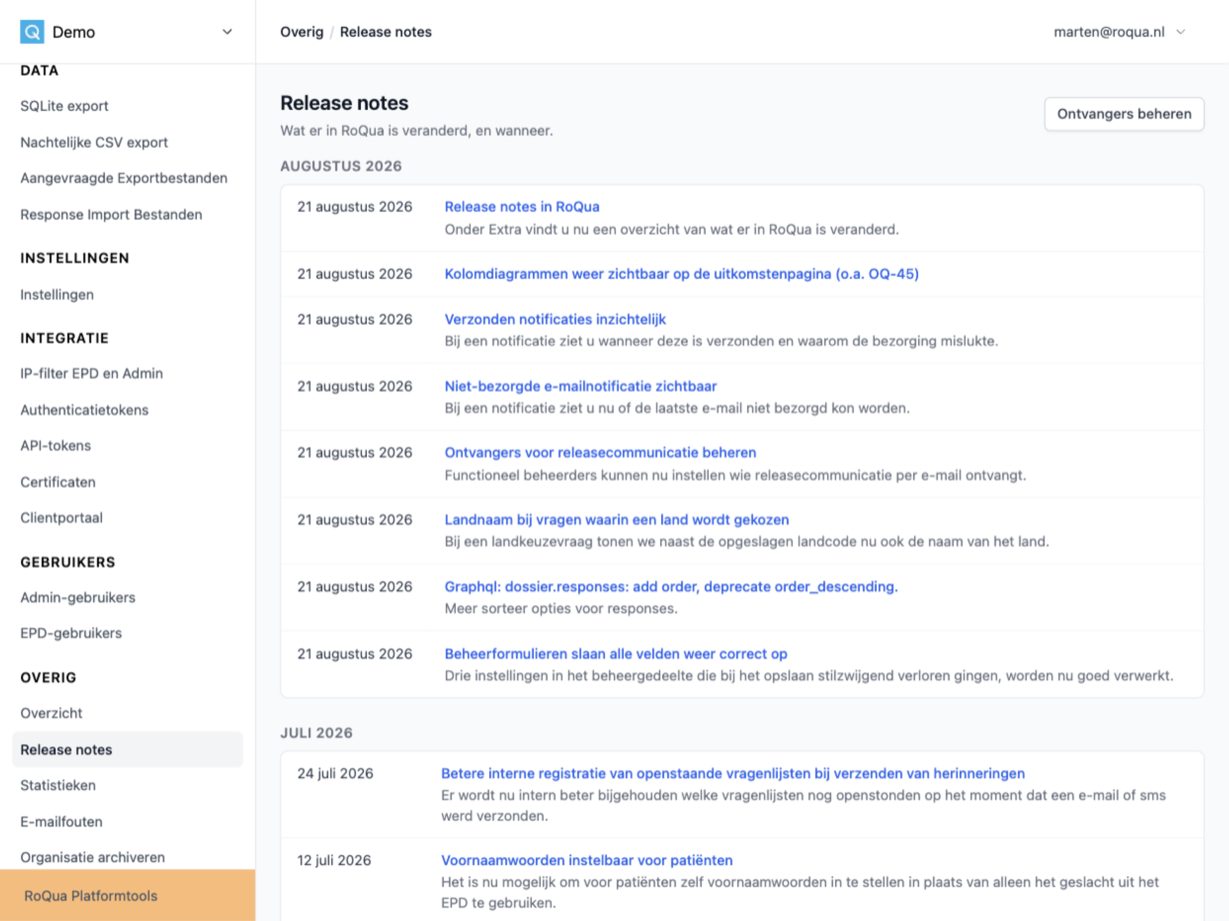Image resolution: width=1229 pixels, height=921 pixels.
Task: Open Overzicht in the sidebar
Action: (x=51, y=713)
